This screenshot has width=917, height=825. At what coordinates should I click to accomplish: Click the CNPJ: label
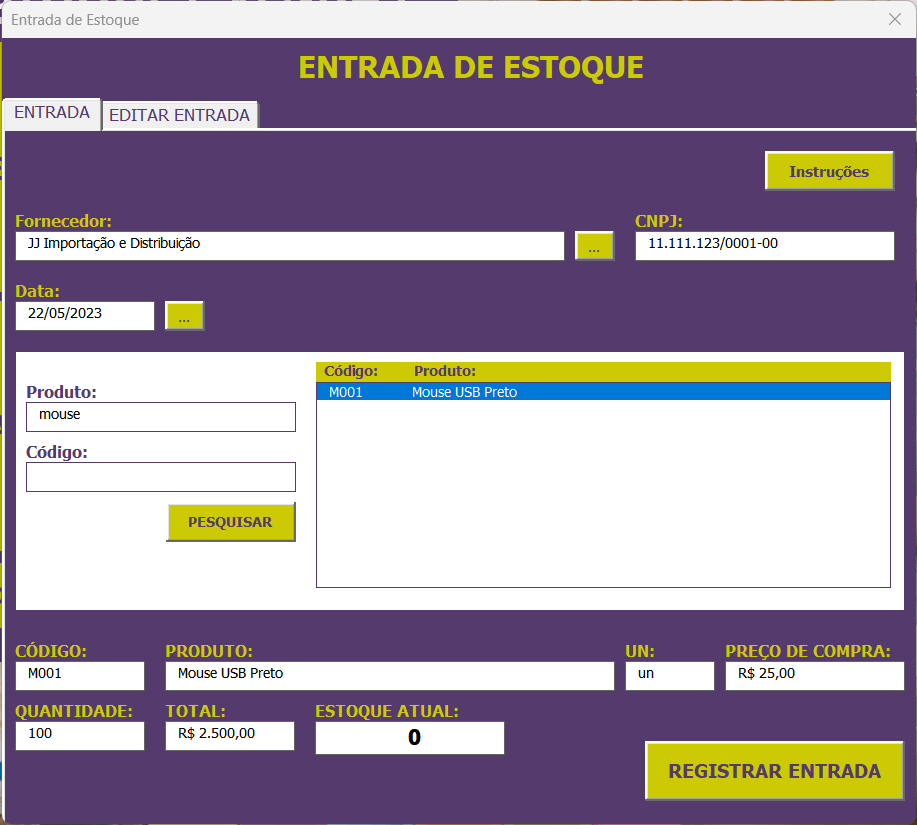tap(659, 221)
